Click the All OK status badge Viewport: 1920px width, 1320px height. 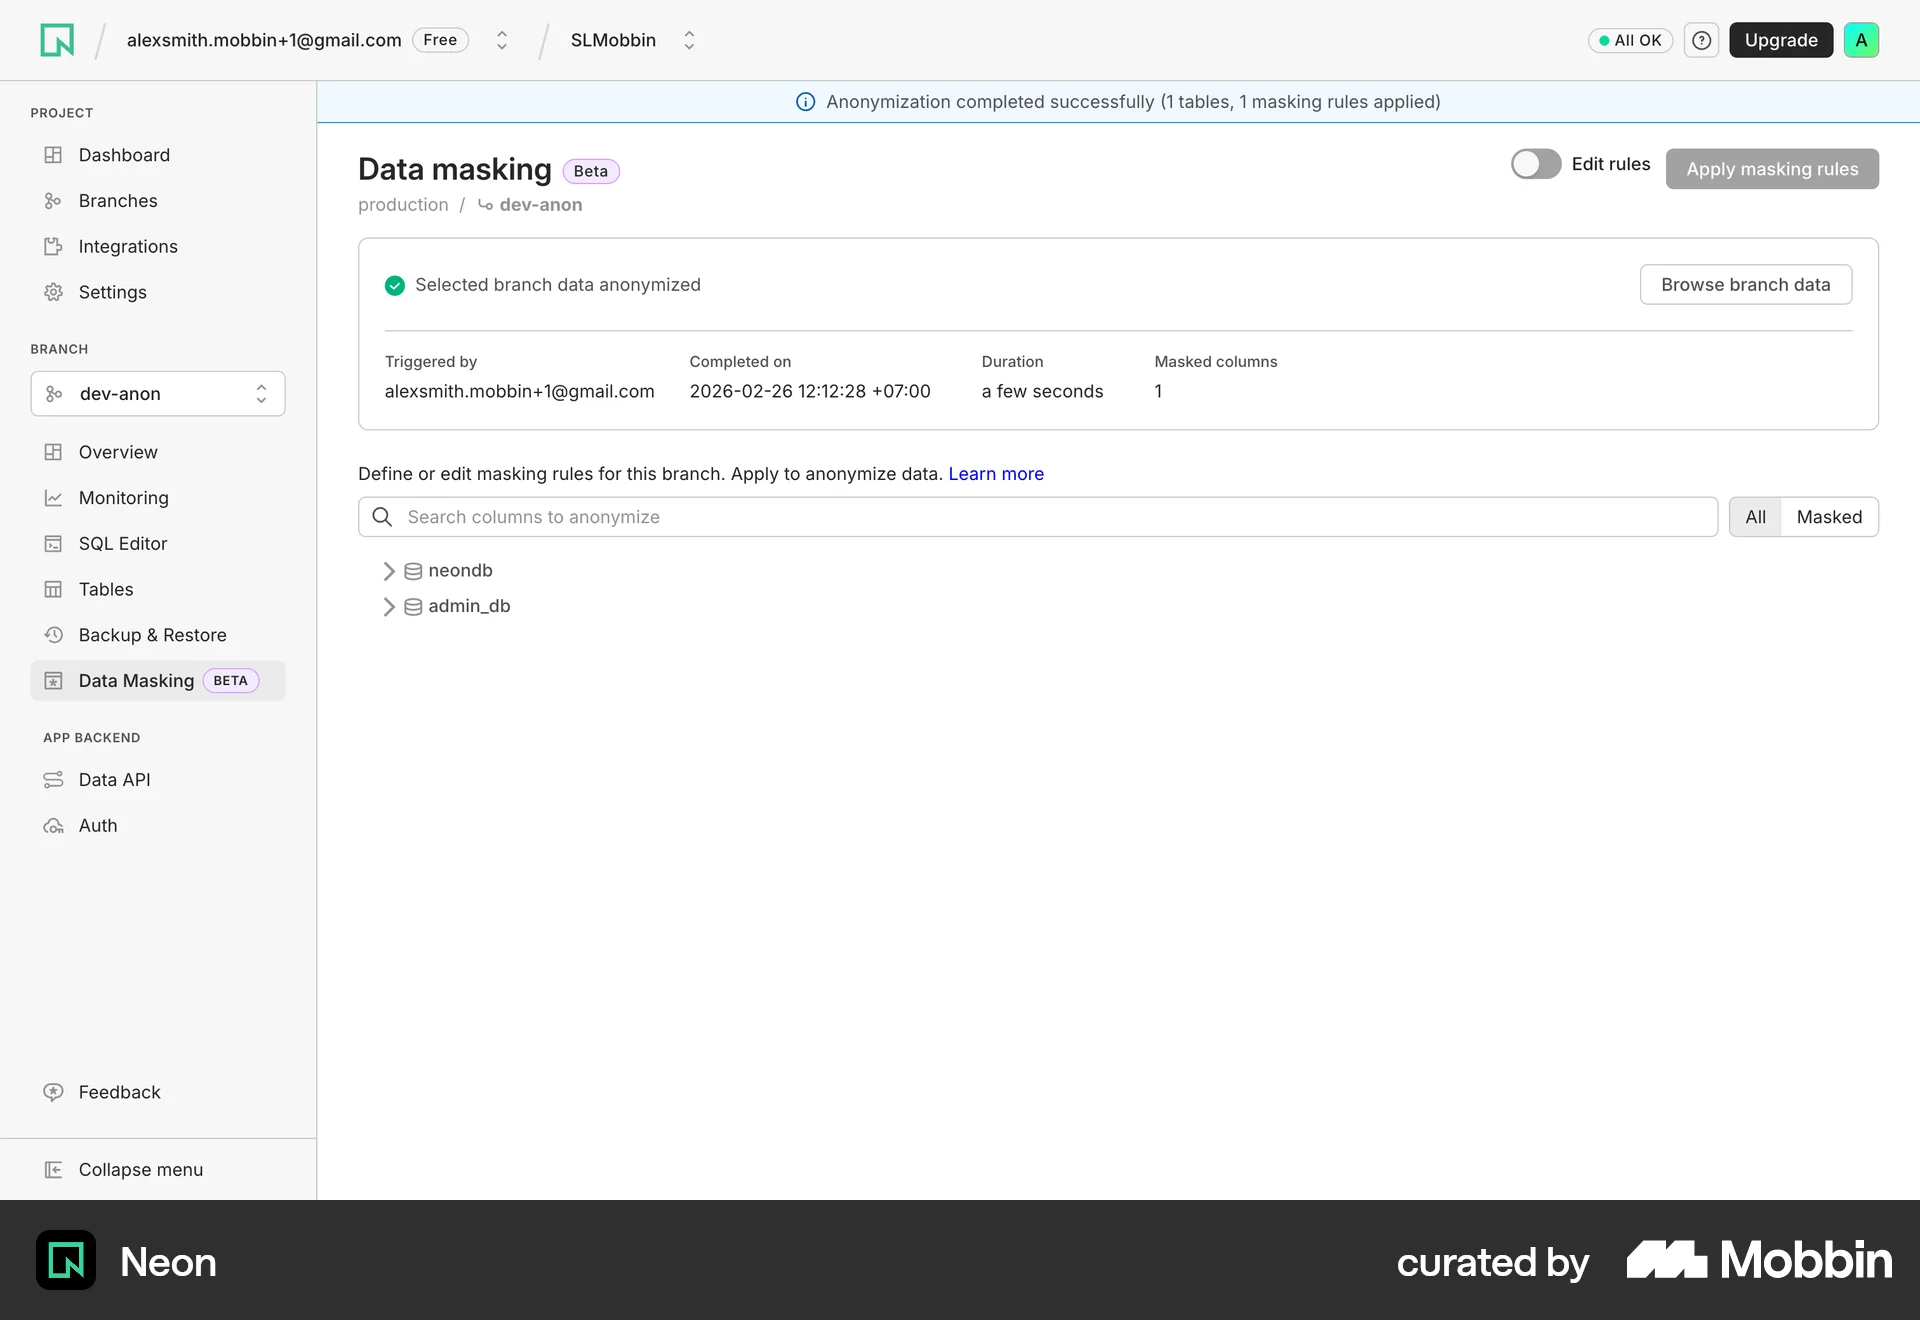(1630, 40)
